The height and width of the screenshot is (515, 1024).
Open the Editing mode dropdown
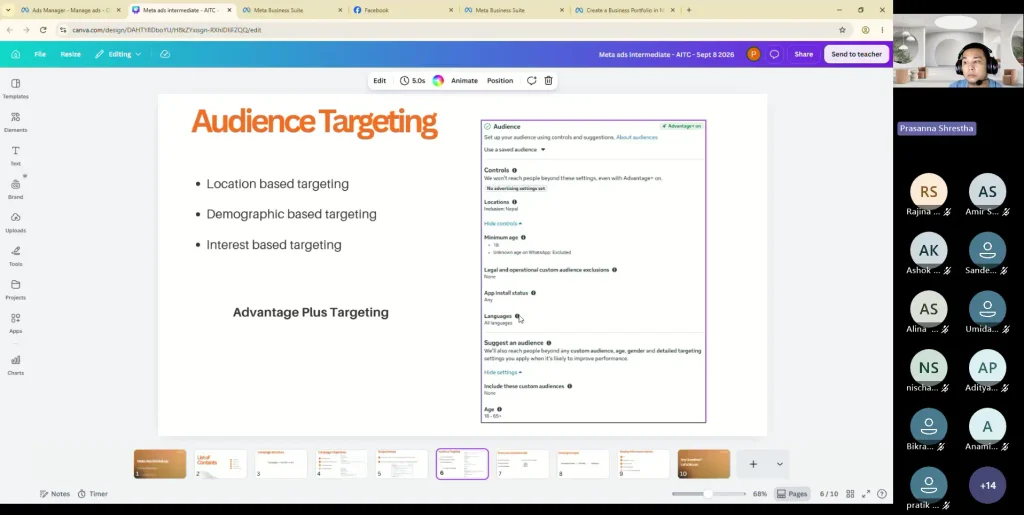click(x=118, y=54)
